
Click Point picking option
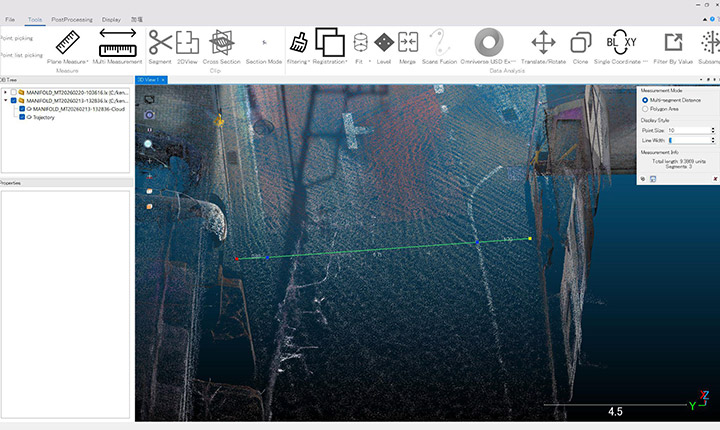tap(17, 38)
